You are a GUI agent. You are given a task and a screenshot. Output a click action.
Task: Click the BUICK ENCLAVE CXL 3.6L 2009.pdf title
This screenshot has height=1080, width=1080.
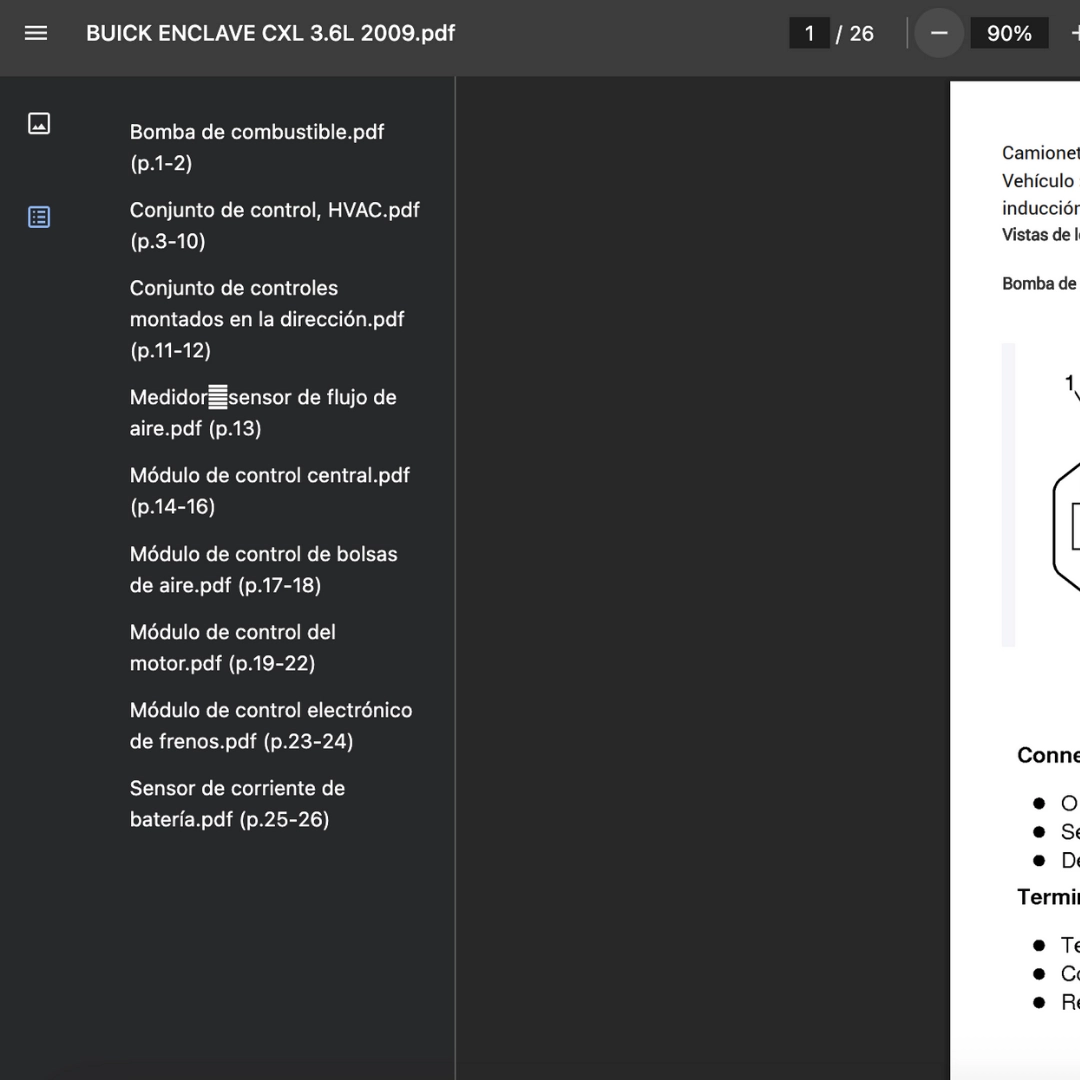coord(271,33)
